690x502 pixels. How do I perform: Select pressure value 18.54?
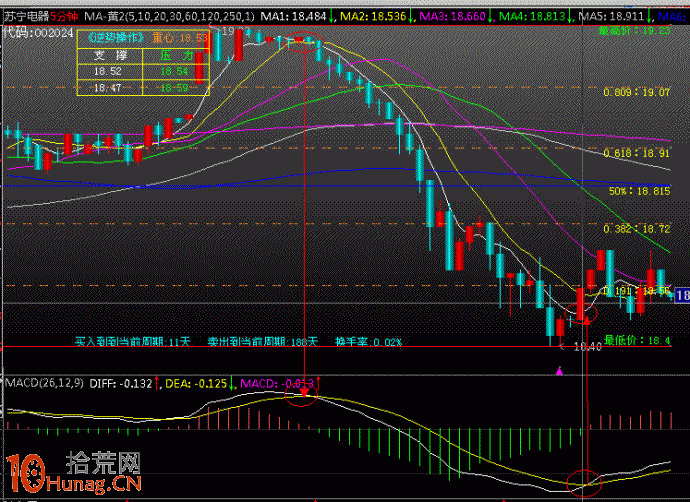click(x=174, y=71)
